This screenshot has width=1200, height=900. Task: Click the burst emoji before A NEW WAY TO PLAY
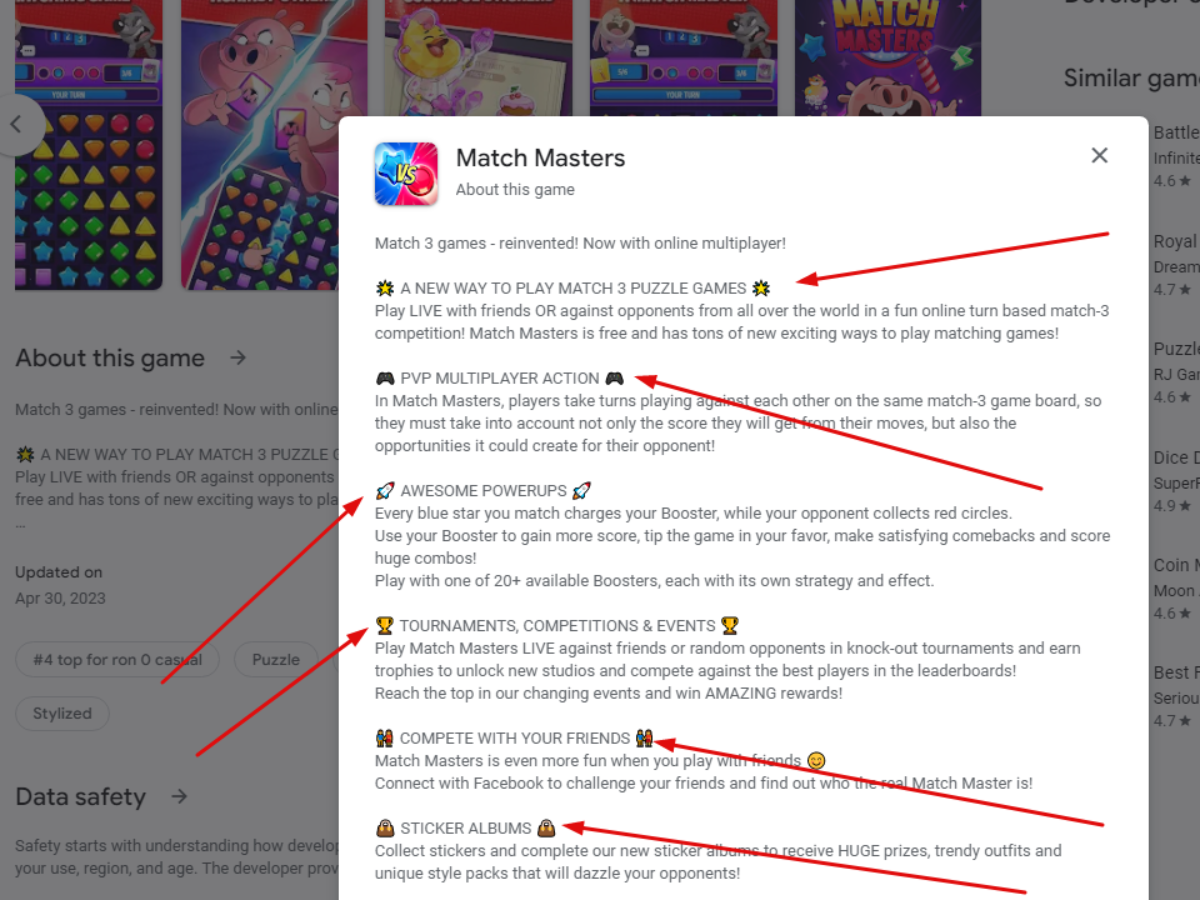click(385, 289)
